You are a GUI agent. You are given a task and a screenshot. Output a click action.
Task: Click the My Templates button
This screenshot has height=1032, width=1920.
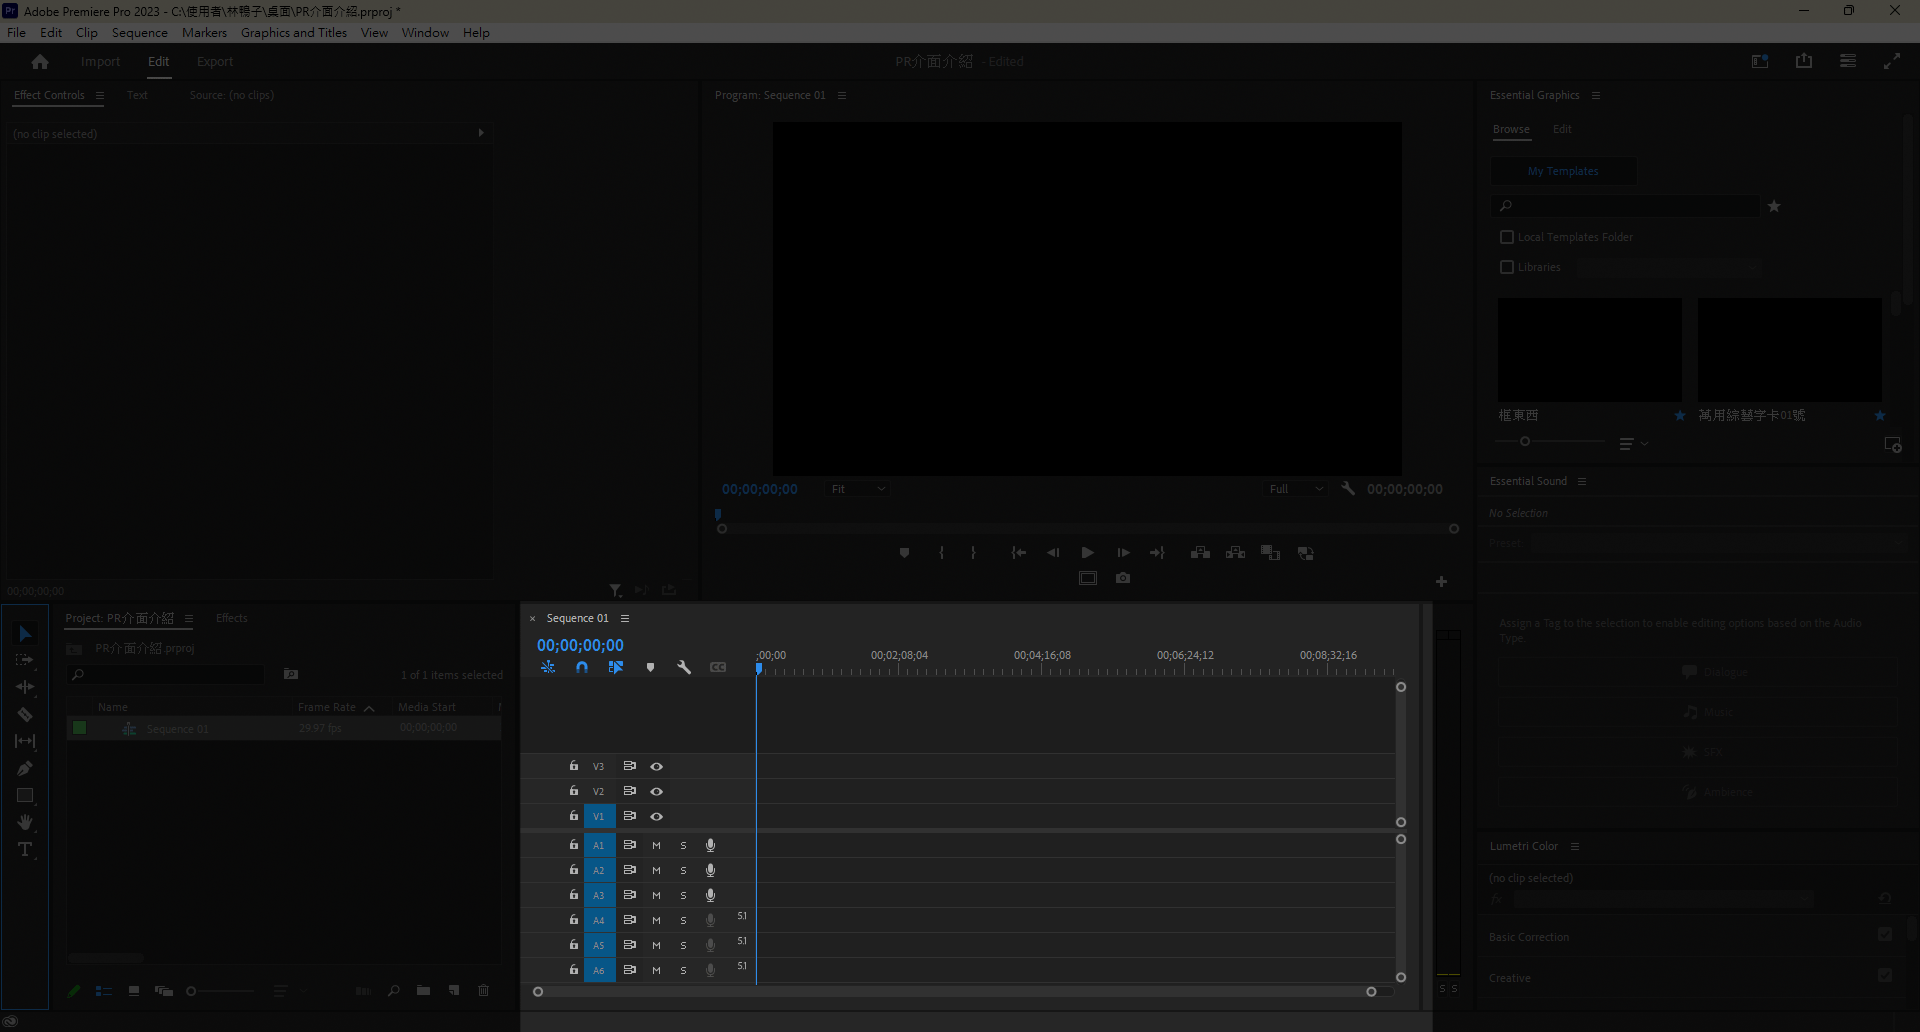pos(1563,171)
